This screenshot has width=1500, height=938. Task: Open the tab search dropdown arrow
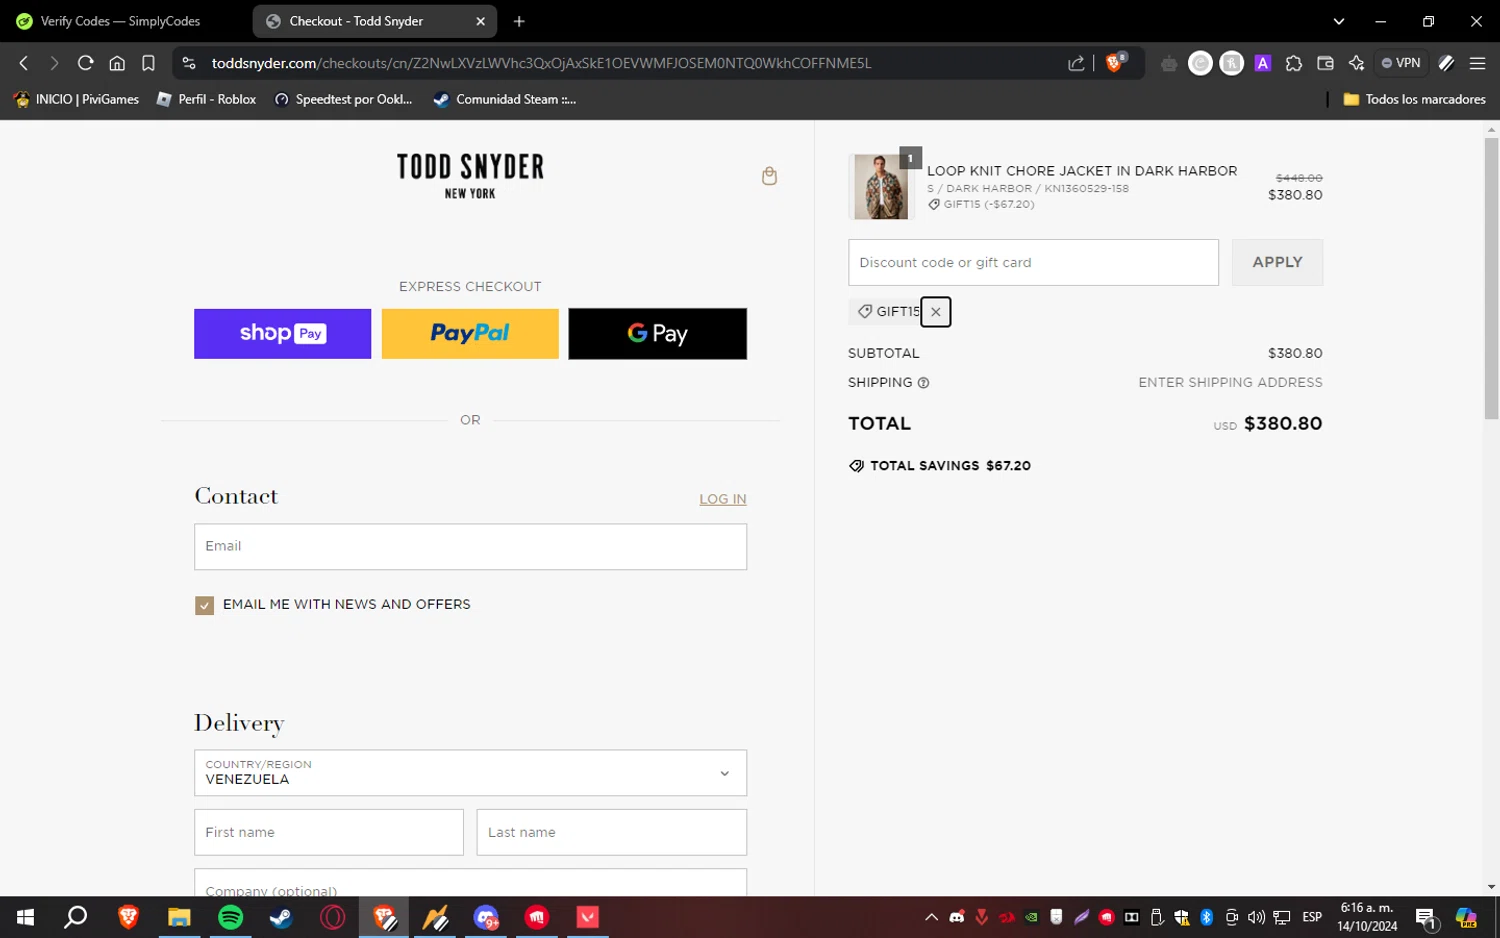click(1338, 21)
